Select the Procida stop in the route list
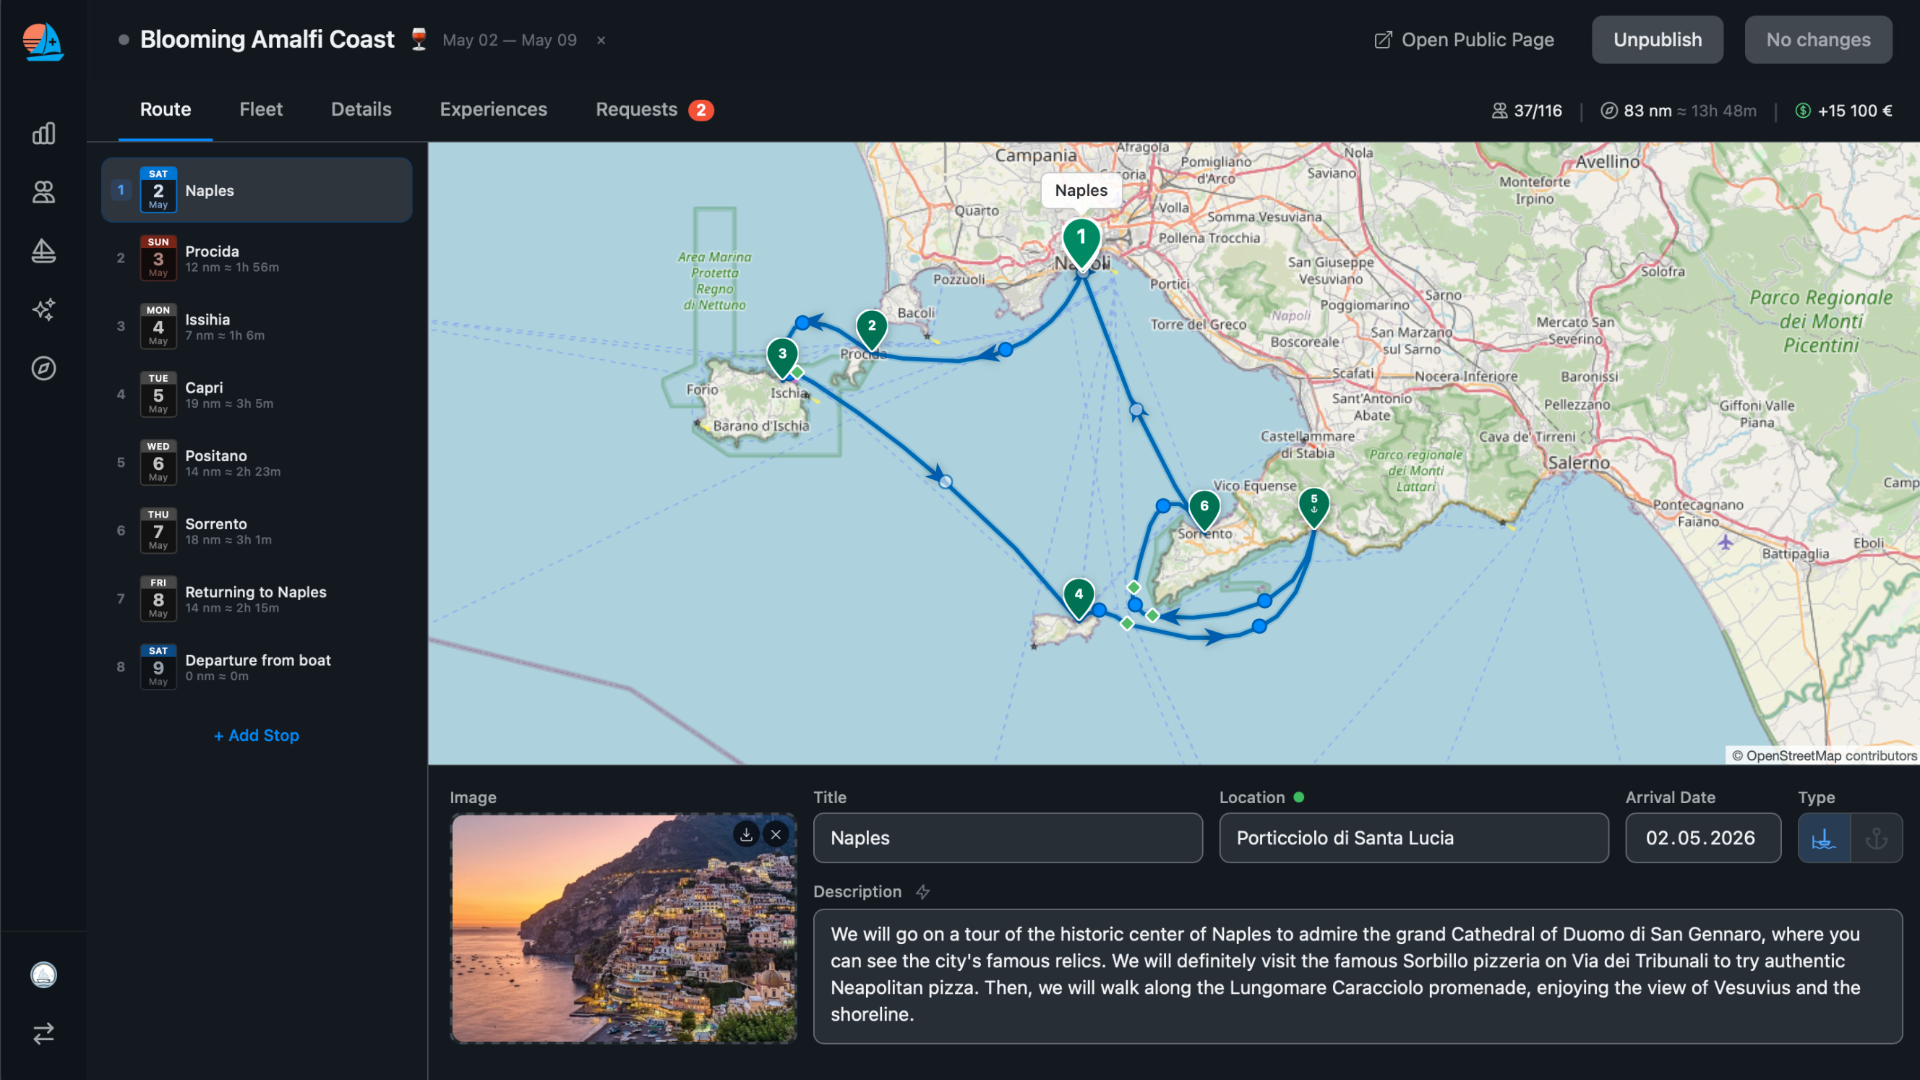Viewport: 1920px width, 1080px height. 256,258
